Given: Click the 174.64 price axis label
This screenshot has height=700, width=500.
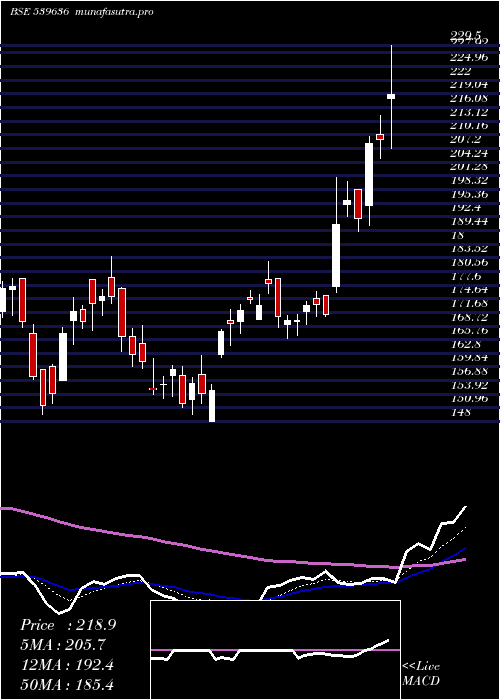Looking at the screenshot, I should pyautogui.click(x=470, y=290).
